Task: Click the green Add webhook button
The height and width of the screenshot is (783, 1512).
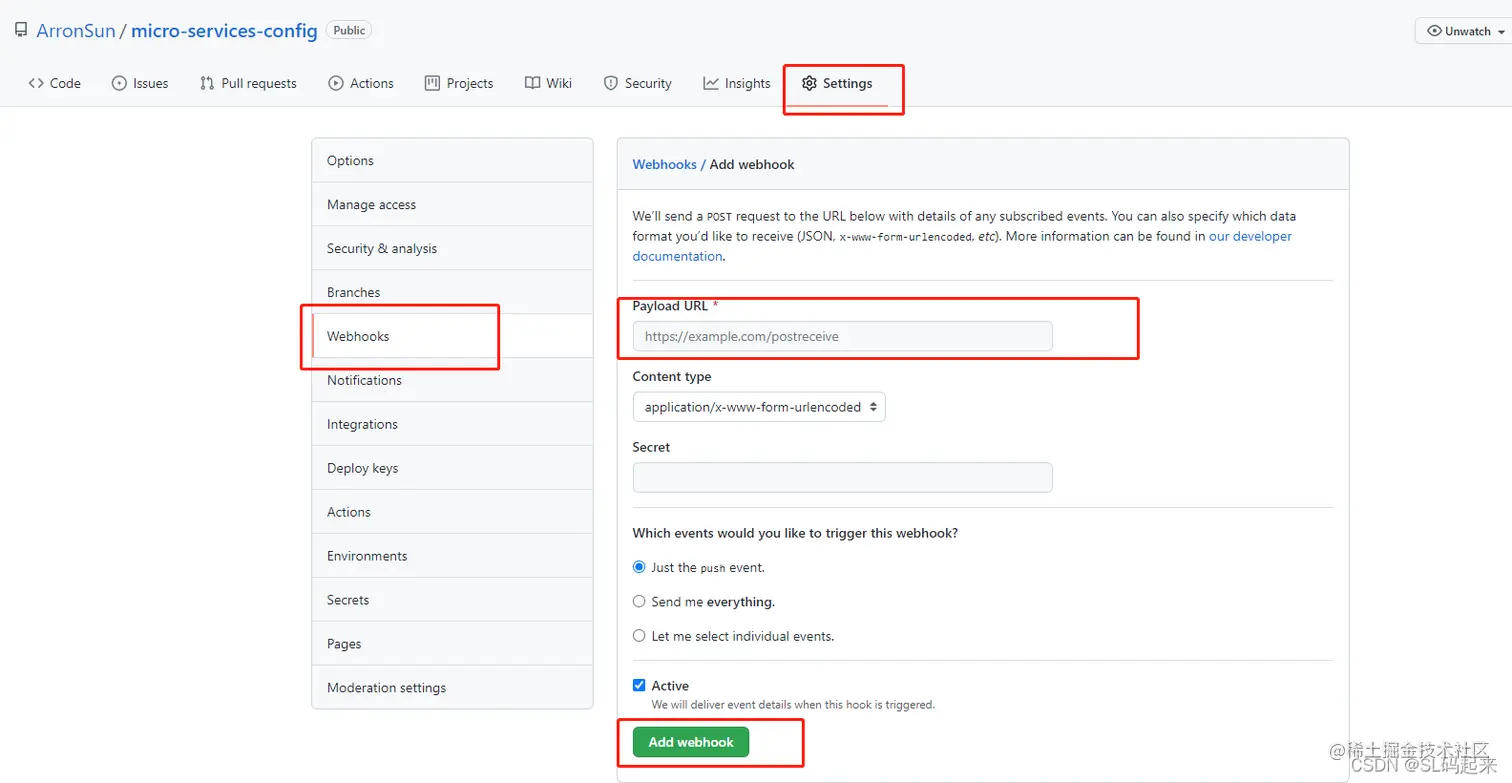Action: [691, 742]
